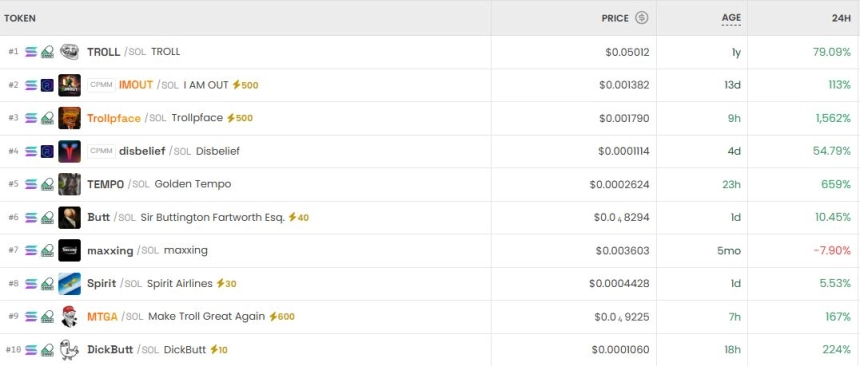The image size is (860, 366).
Task: Click the IMOUT token image
Action: point(69,85)
